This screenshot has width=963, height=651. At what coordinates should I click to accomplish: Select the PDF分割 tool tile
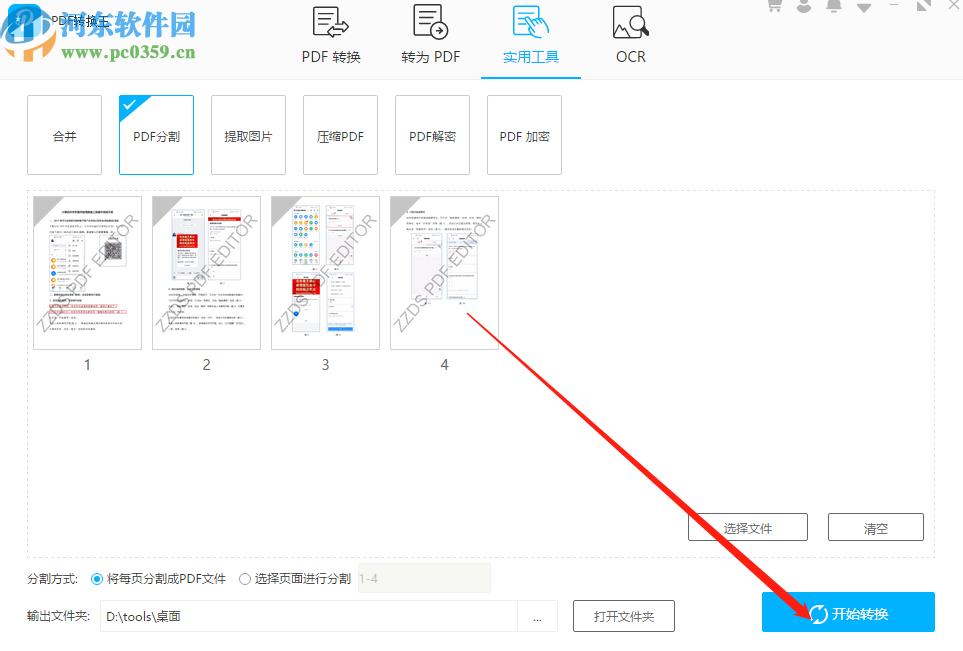coord(157,135)
